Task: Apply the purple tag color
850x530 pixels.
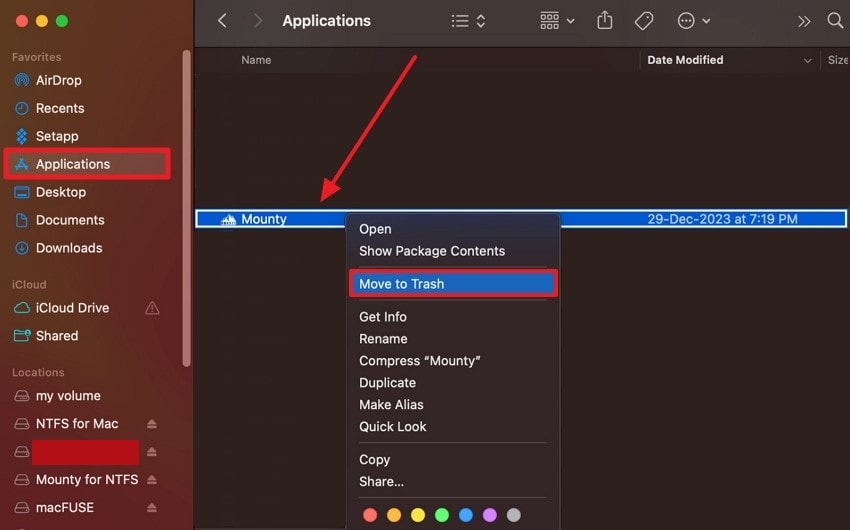Action: pos(490,515)
